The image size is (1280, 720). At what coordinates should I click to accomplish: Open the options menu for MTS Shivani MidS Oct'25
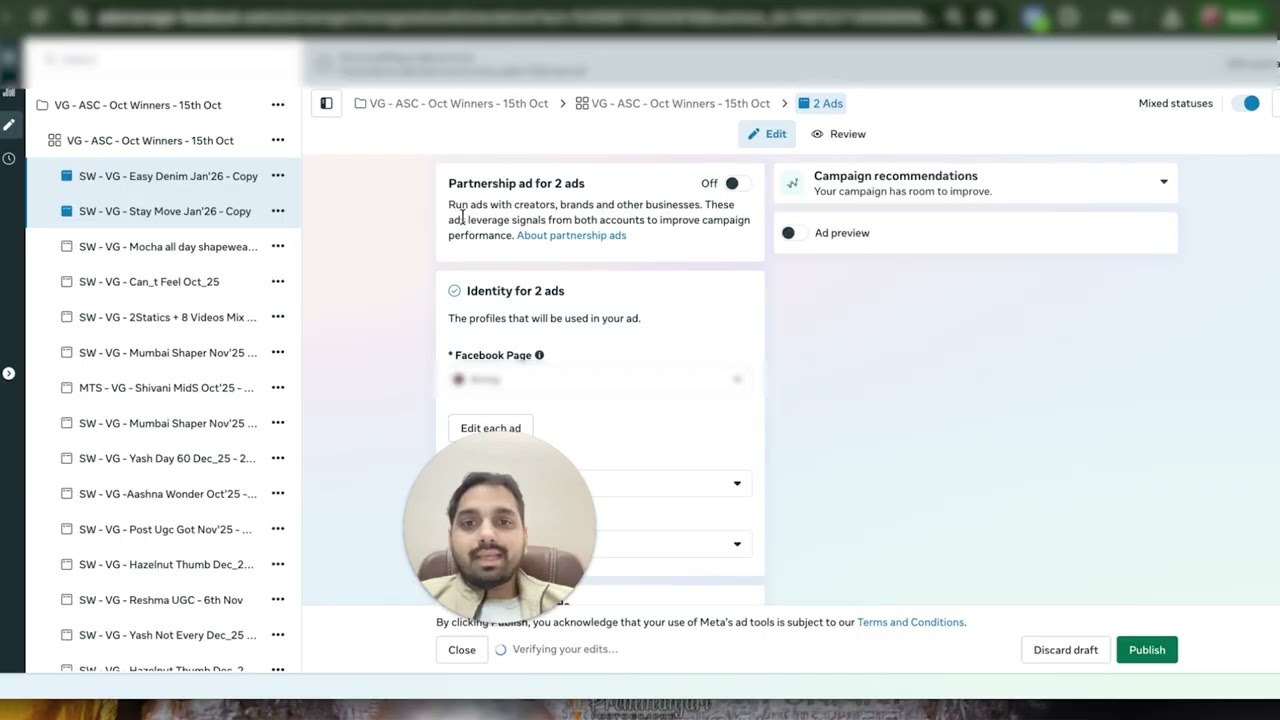278,388
